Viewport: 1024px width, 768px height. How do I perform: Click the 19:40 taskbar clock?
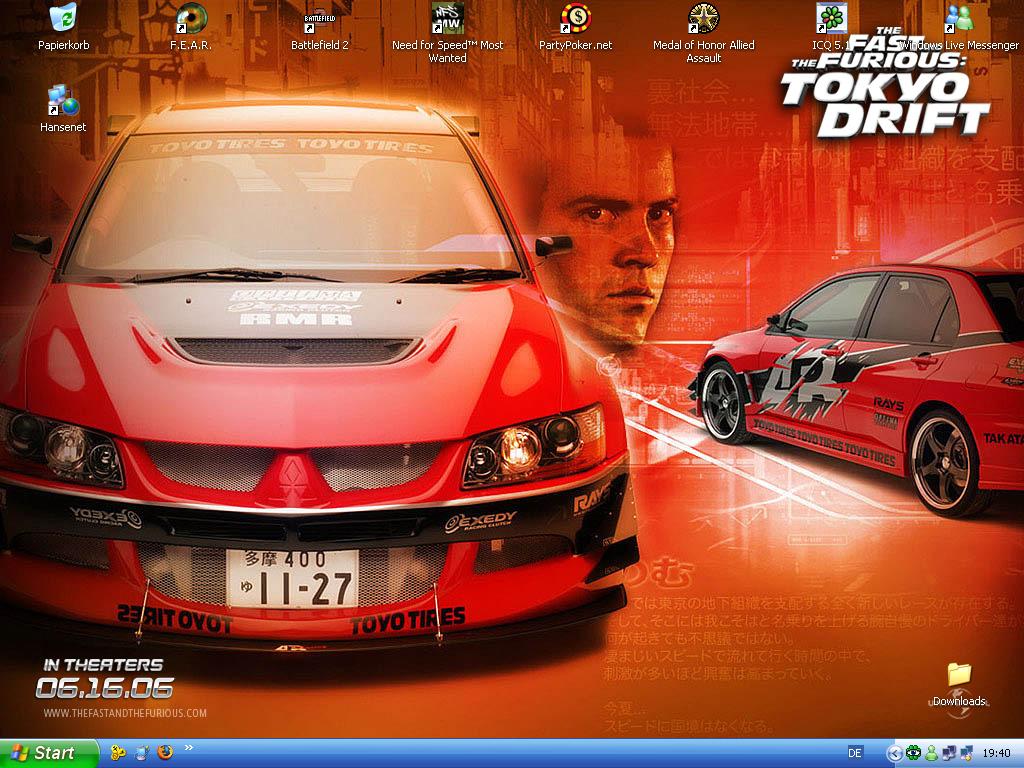point(996,754)
